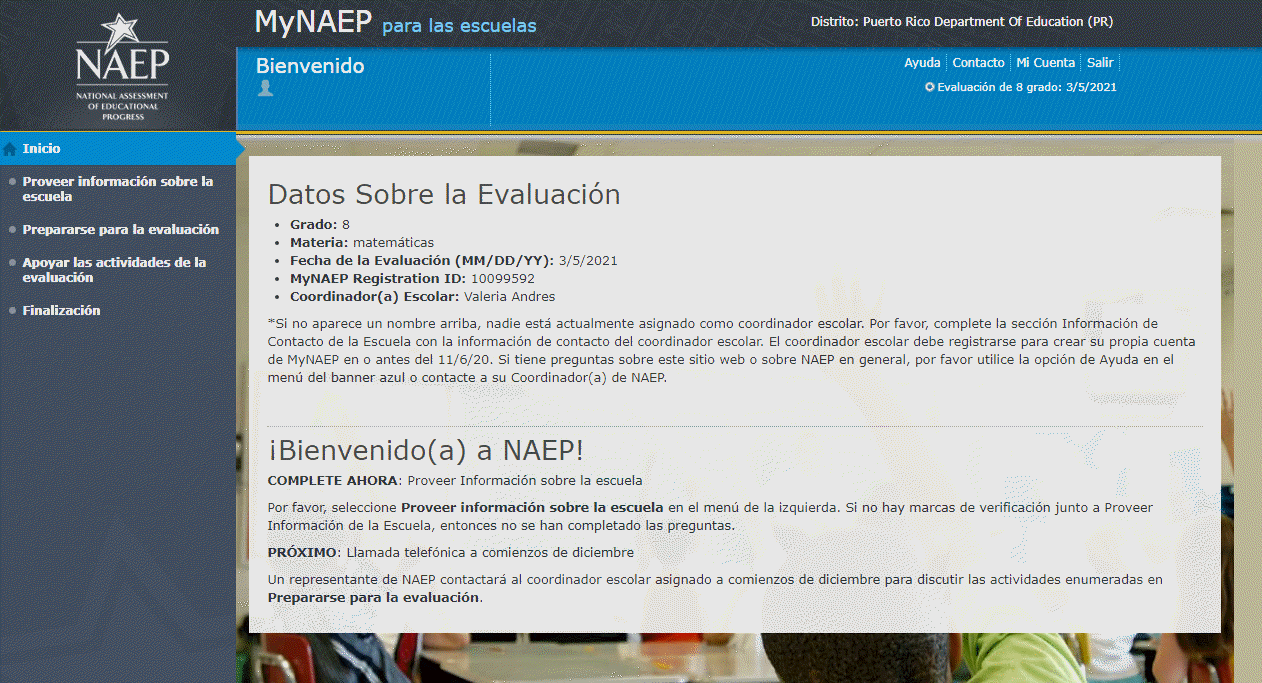Click the user avatar icon under Bienvenido
This screenshot has width=1262, height=683.
[x=265, y=88]
